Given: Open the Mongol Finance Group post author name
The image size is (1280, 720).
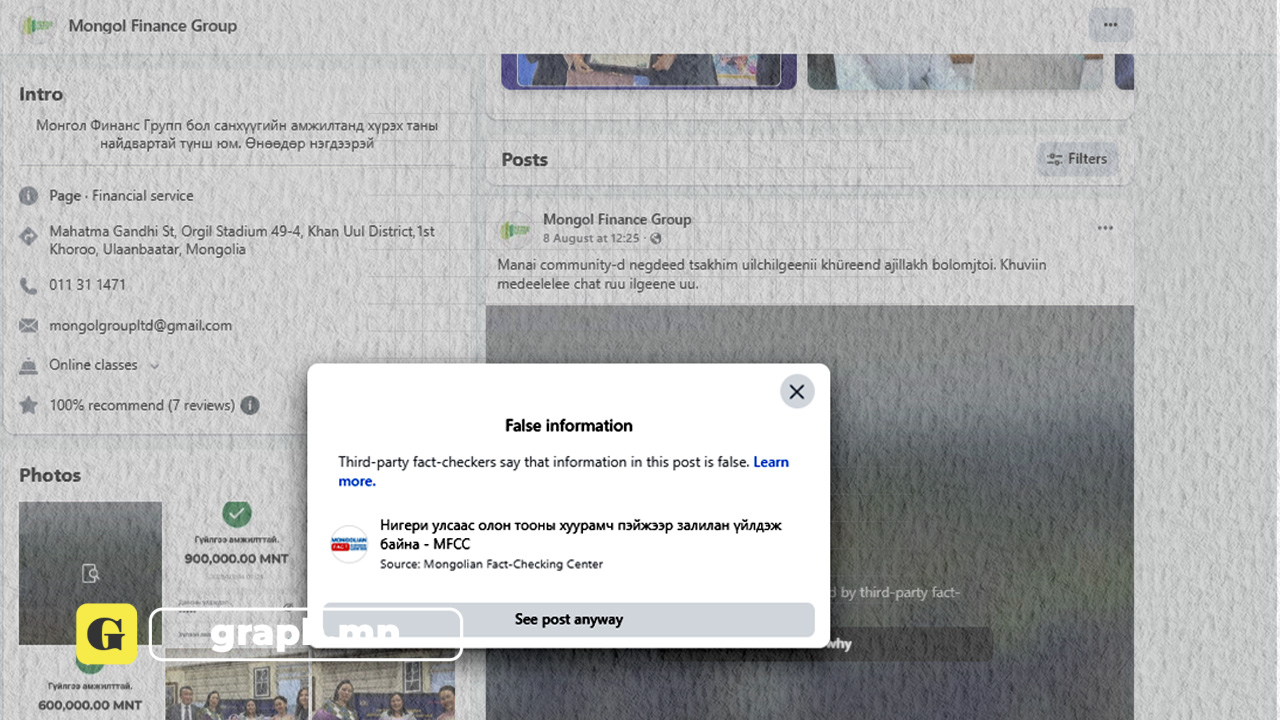Looking at the screenshot, I should point(616,219).
